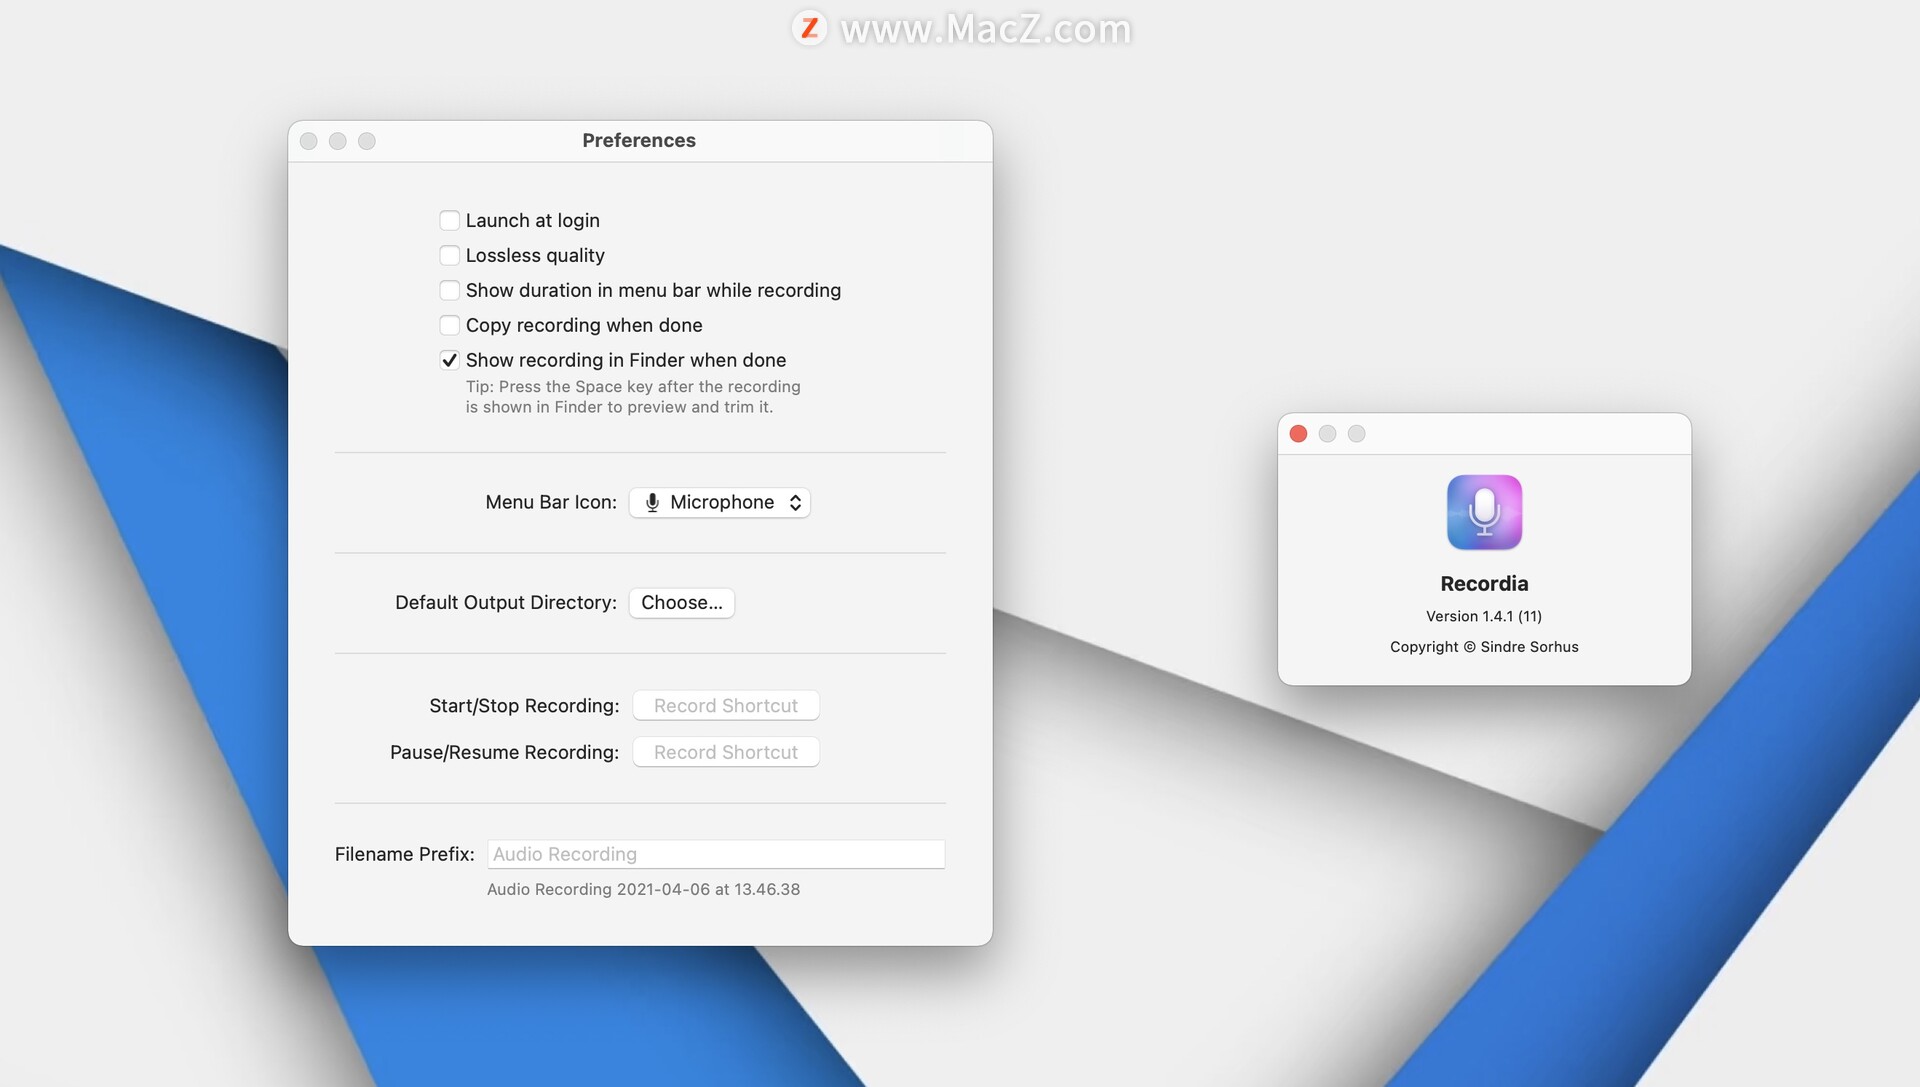Minimize the Preferences window
Viewport: 1920px width, 1087px height.
pos(338,142)
